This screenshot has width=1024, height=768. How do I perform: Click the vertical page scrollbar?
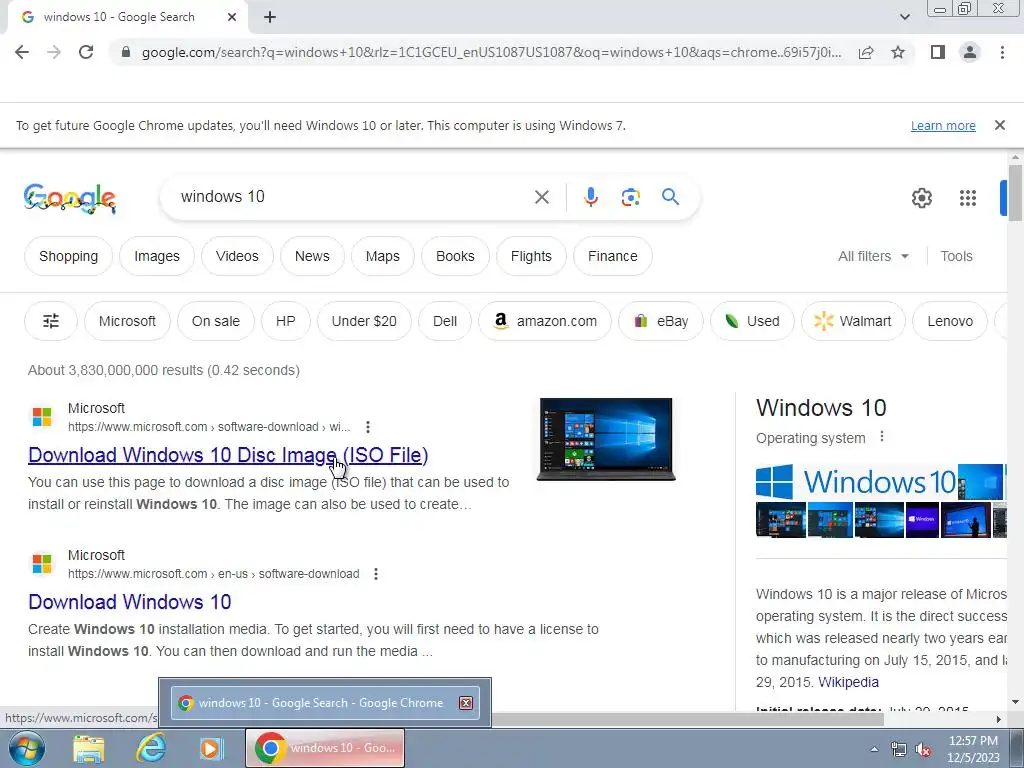pyautogui.click(x=1016, y=193)
